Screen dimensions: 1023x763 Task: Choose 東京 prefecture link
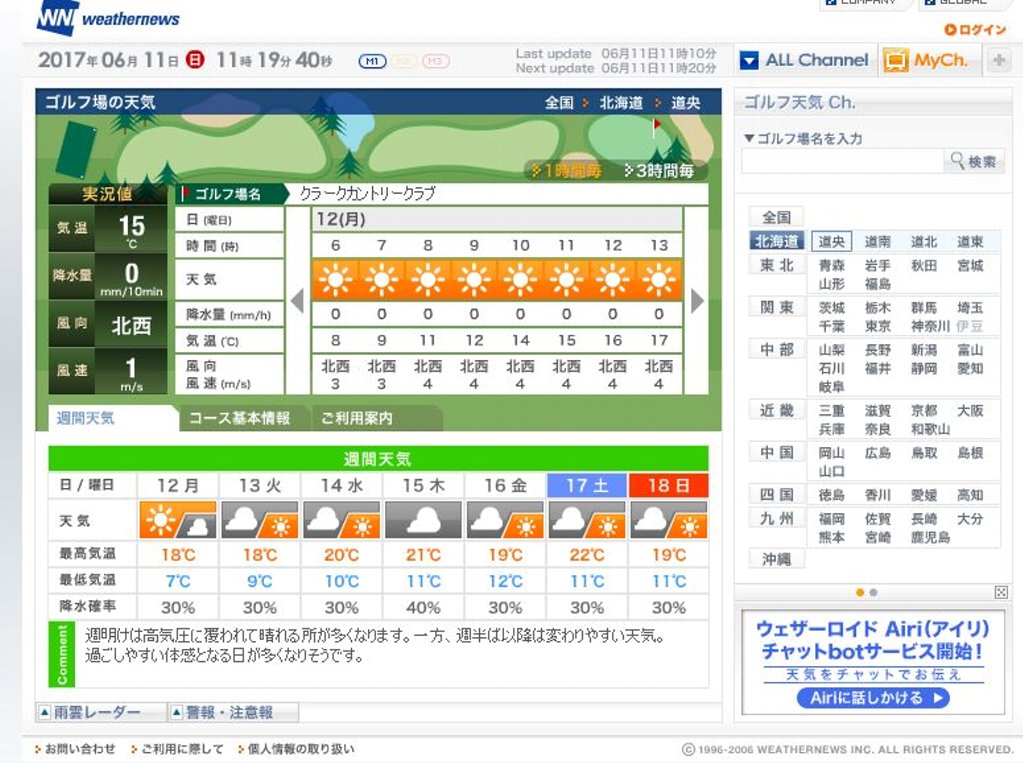coord(878,326)
